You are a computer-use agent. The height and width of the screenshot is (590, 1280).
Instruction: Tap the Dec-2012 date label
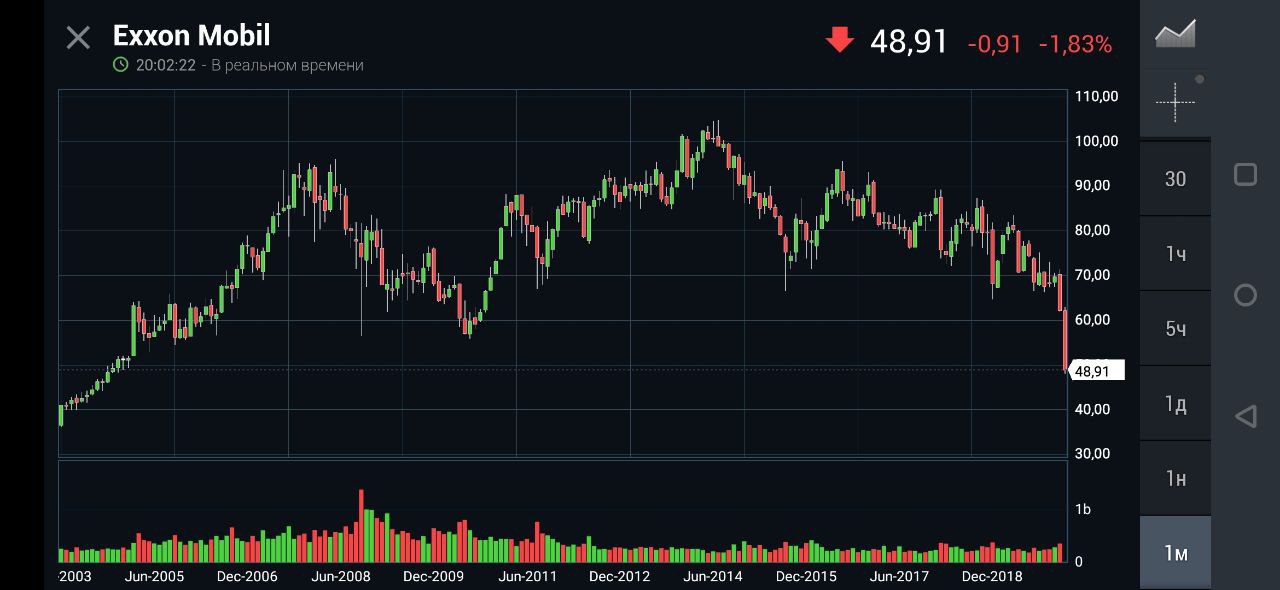coord(620,577)
